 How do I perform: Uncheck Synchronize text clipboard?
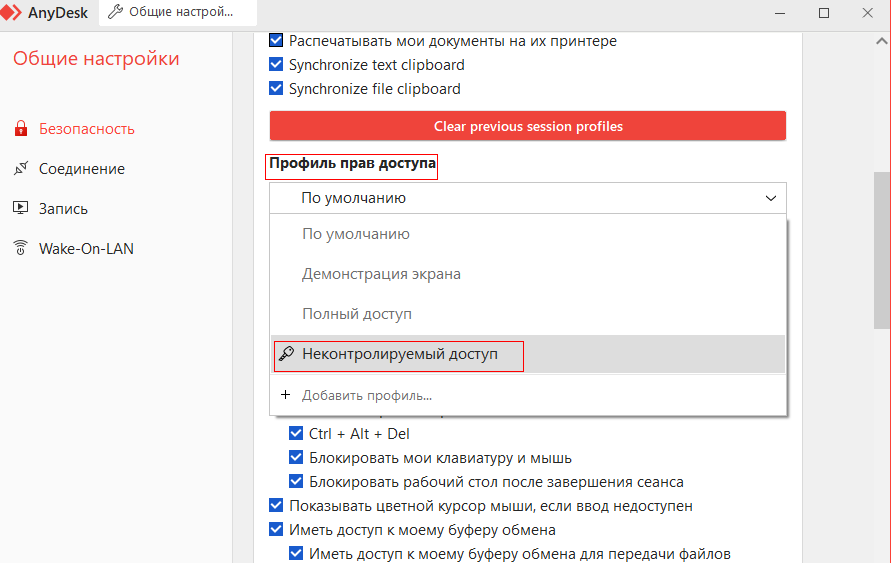pos(277,65)
